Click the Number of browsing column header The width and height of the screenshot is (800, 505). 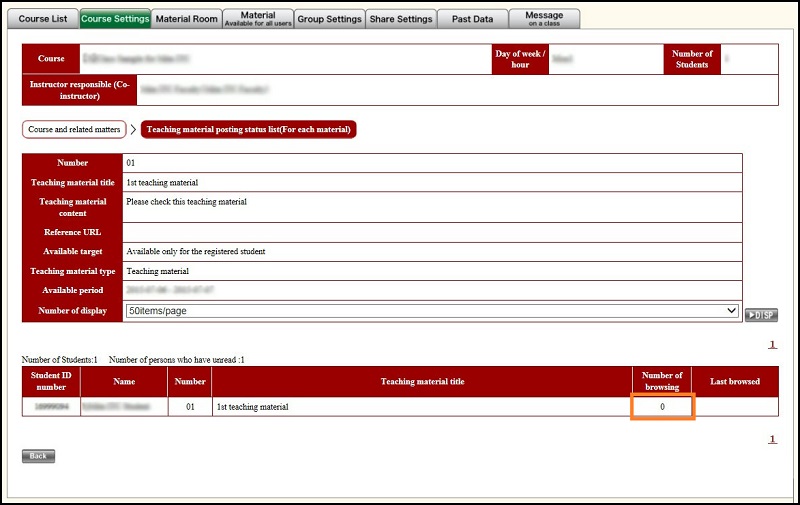pos(661,381)
